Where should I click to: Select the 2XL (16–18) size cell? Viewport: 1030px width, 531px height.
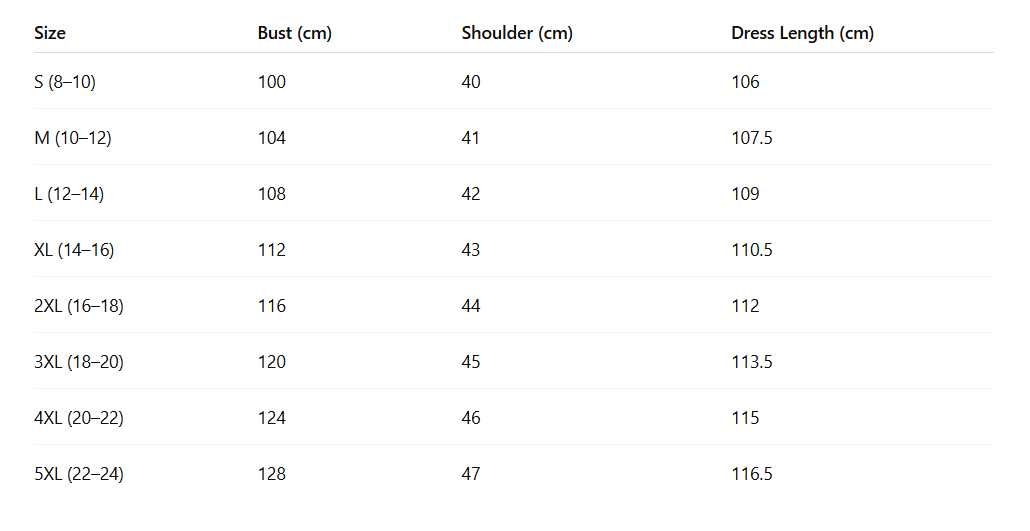(x=79, y=306)
